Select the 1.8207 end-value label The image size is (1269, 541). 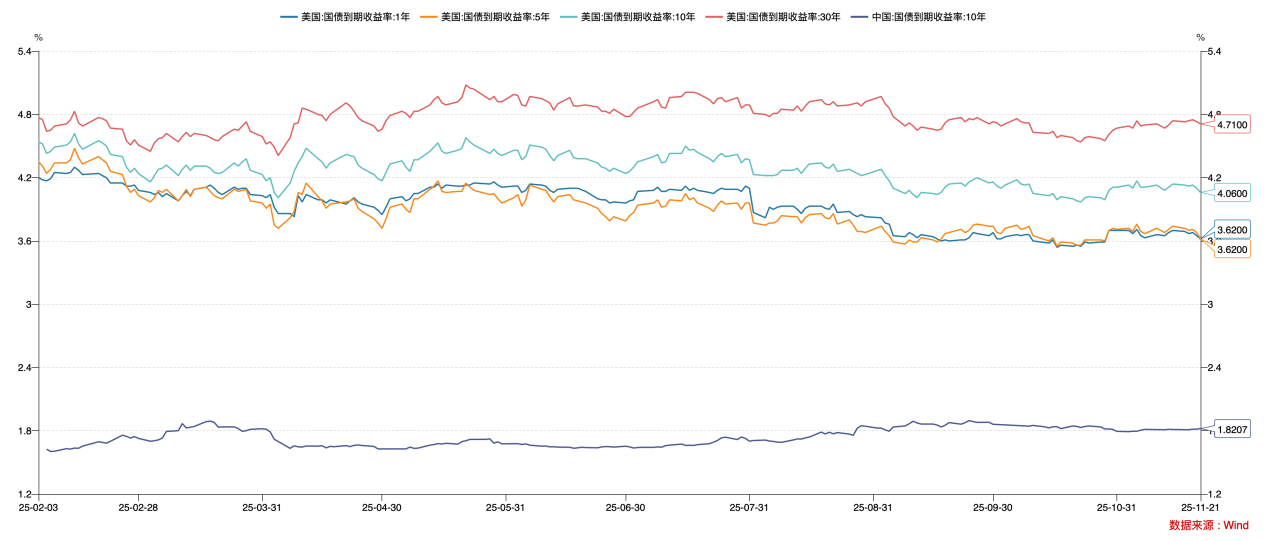pyautogui.click(x=1231, y=429)
